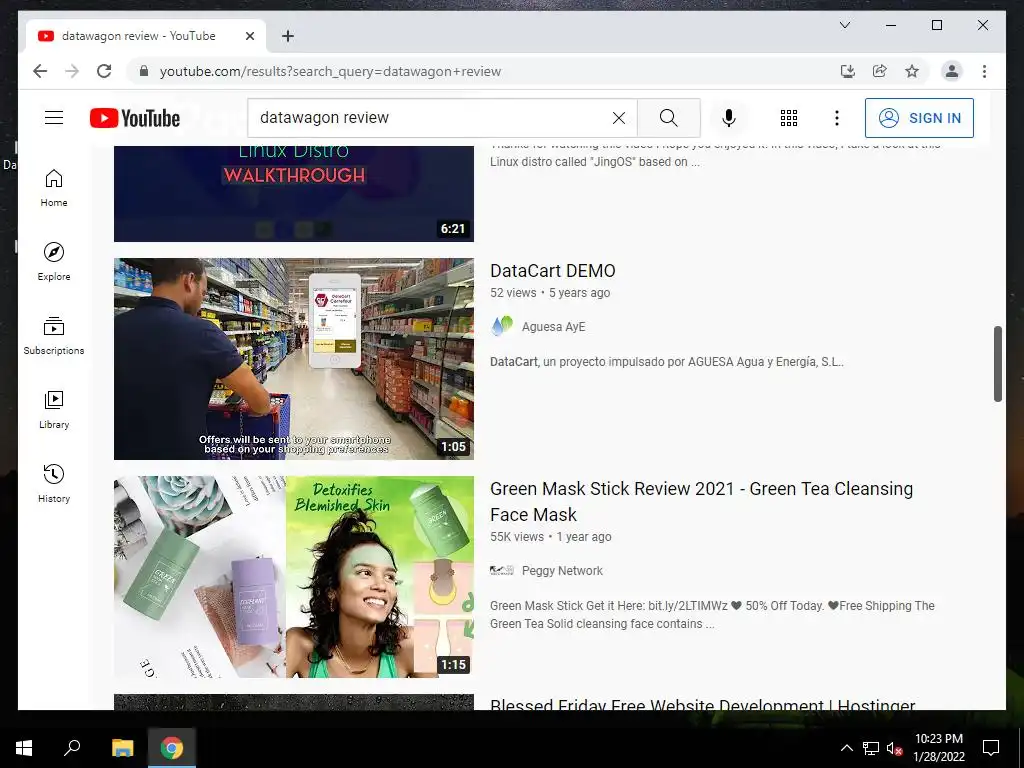
Task: Go to the YouTube logo home page
Action: [x=135, y=118]
